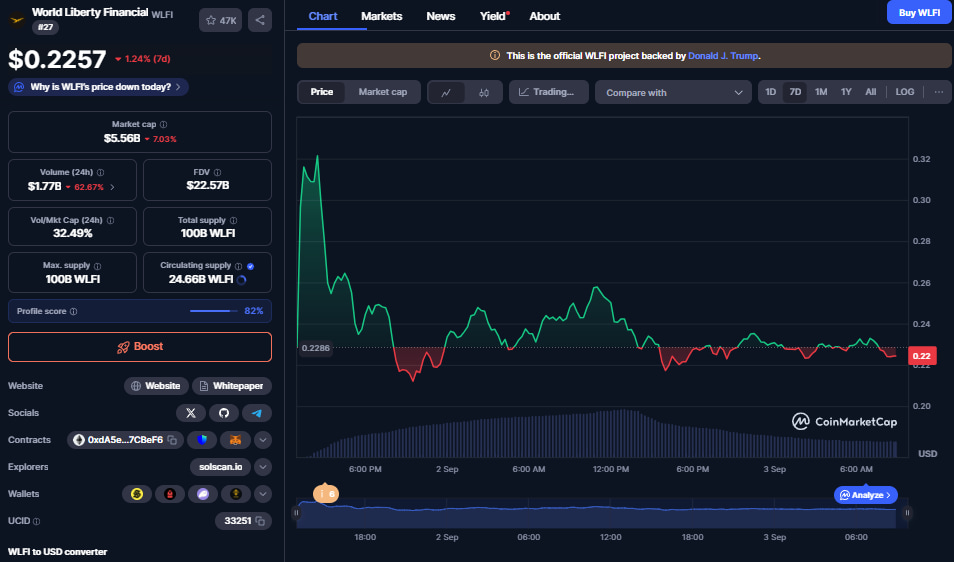Open info tooltip for FDV
The width and height of the screenshot is (954, 562).
217,172
